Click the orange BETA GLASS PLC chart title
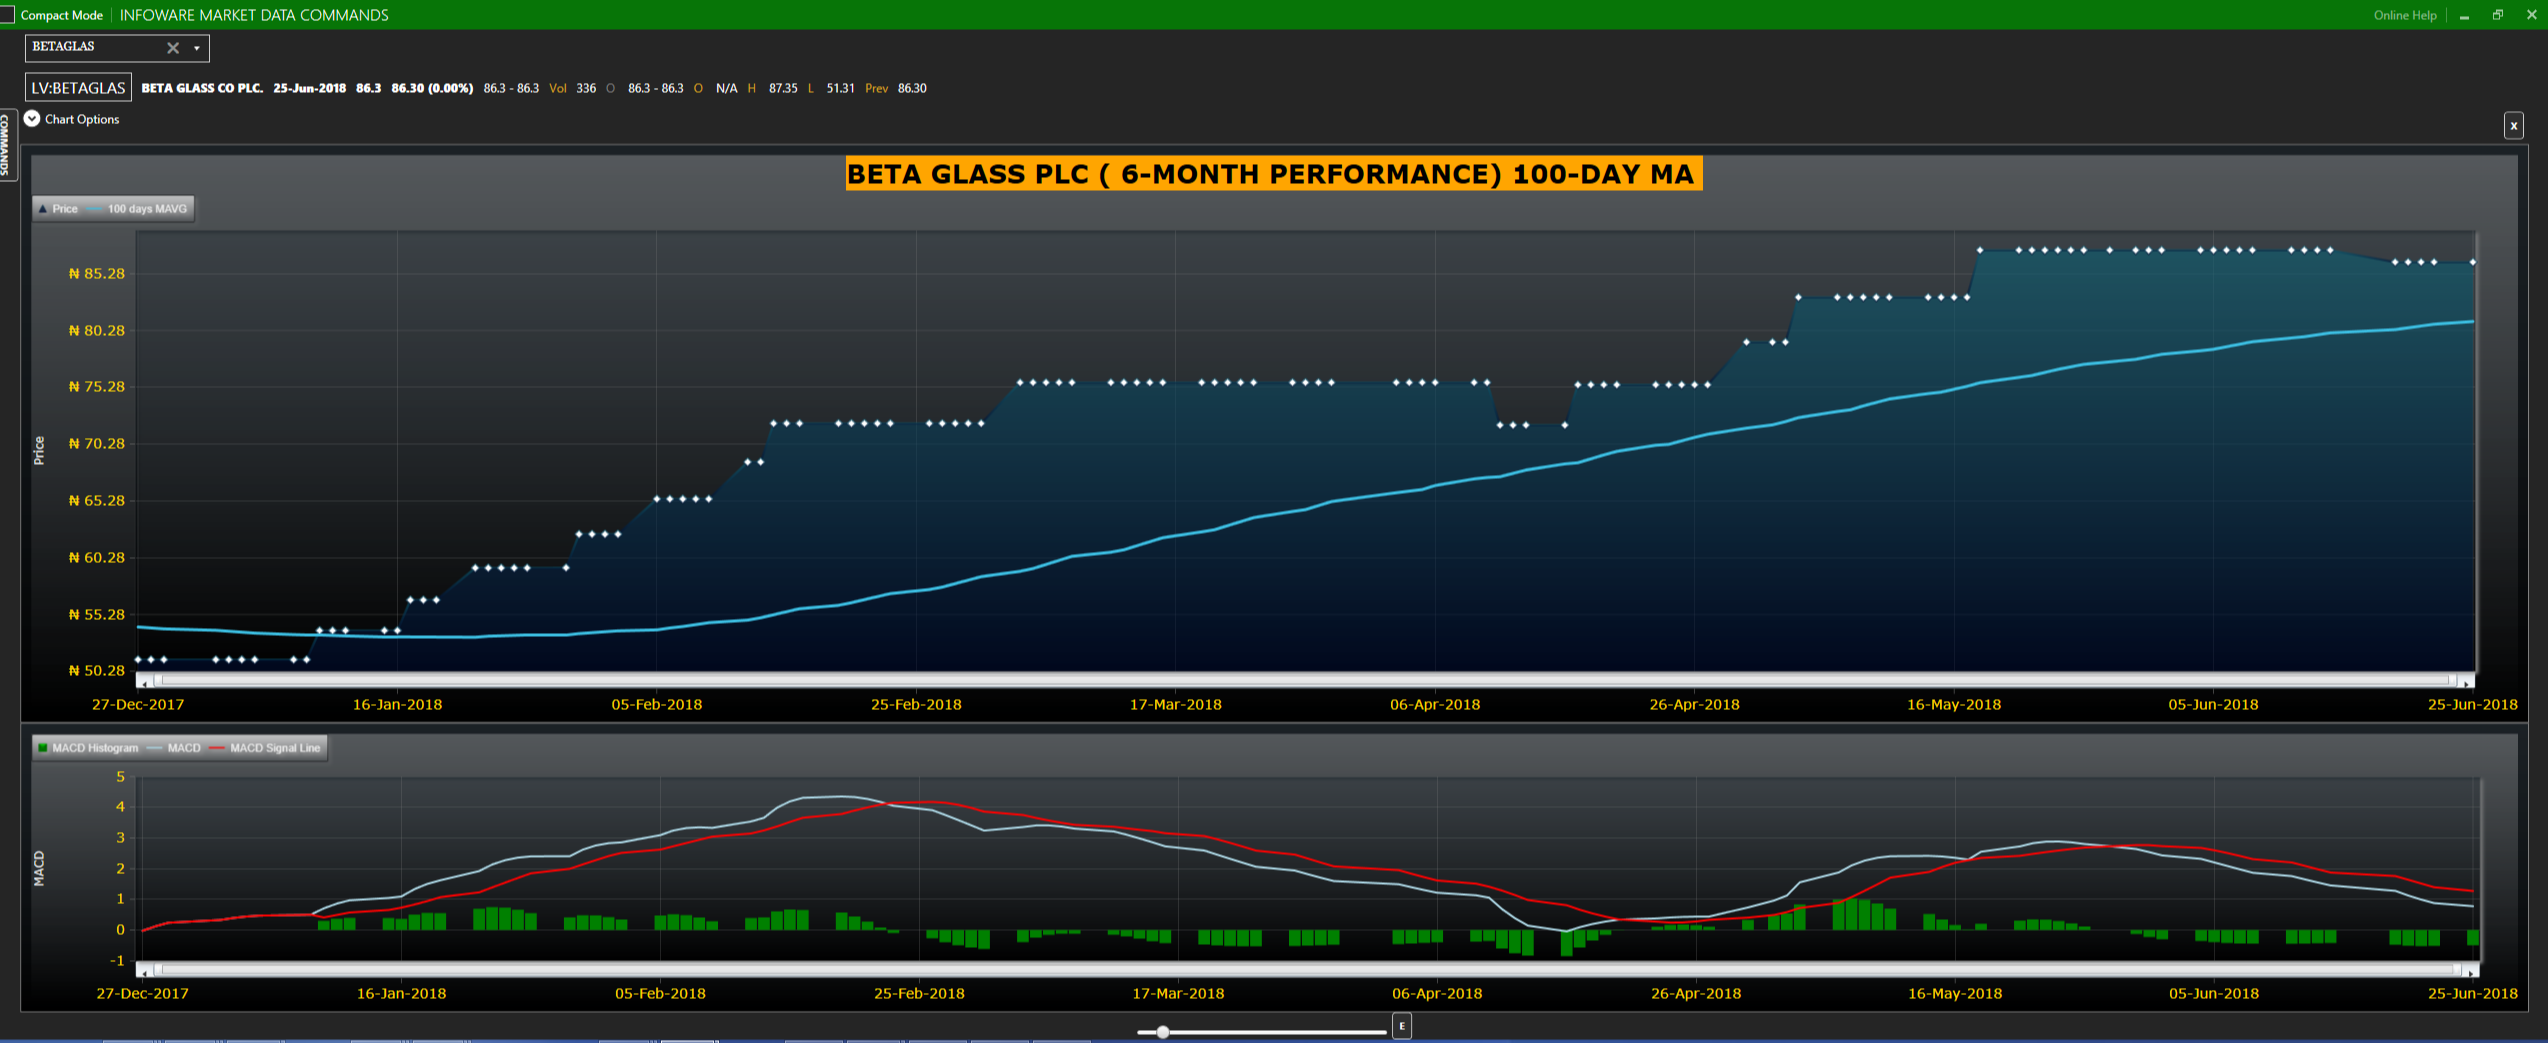 pos(1273,174)
